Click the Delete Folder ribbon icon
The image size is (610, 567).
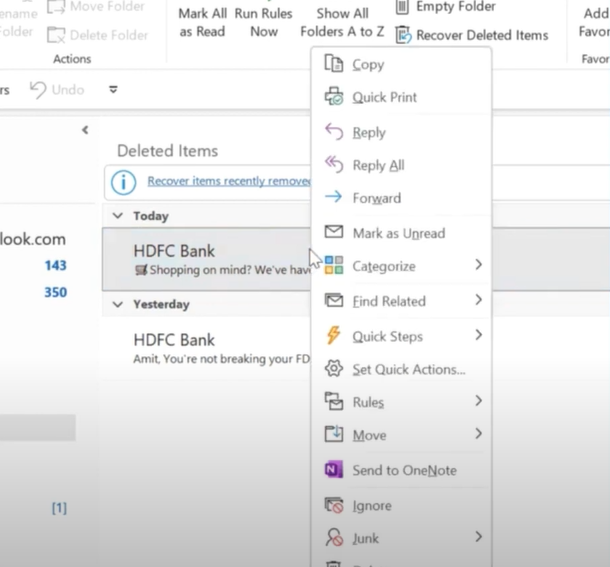(x=56, y=35)
